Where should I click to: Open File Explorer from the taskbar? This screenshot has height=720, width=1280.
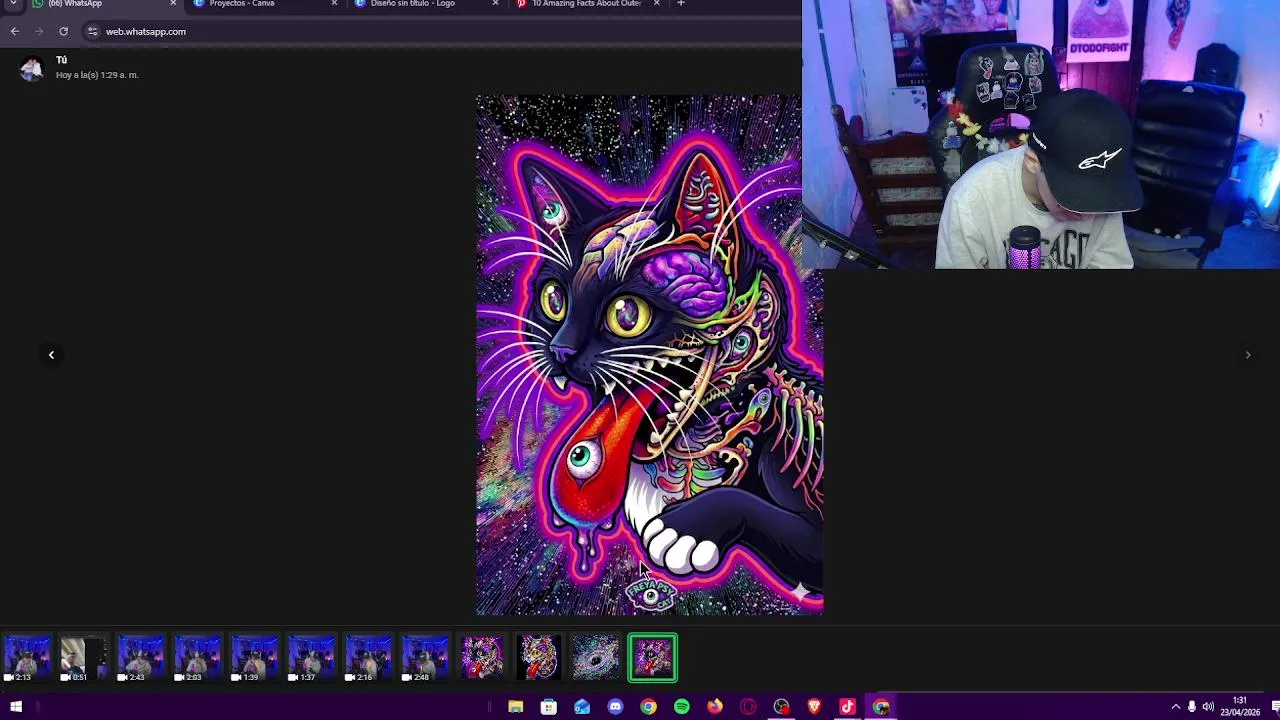515,707
